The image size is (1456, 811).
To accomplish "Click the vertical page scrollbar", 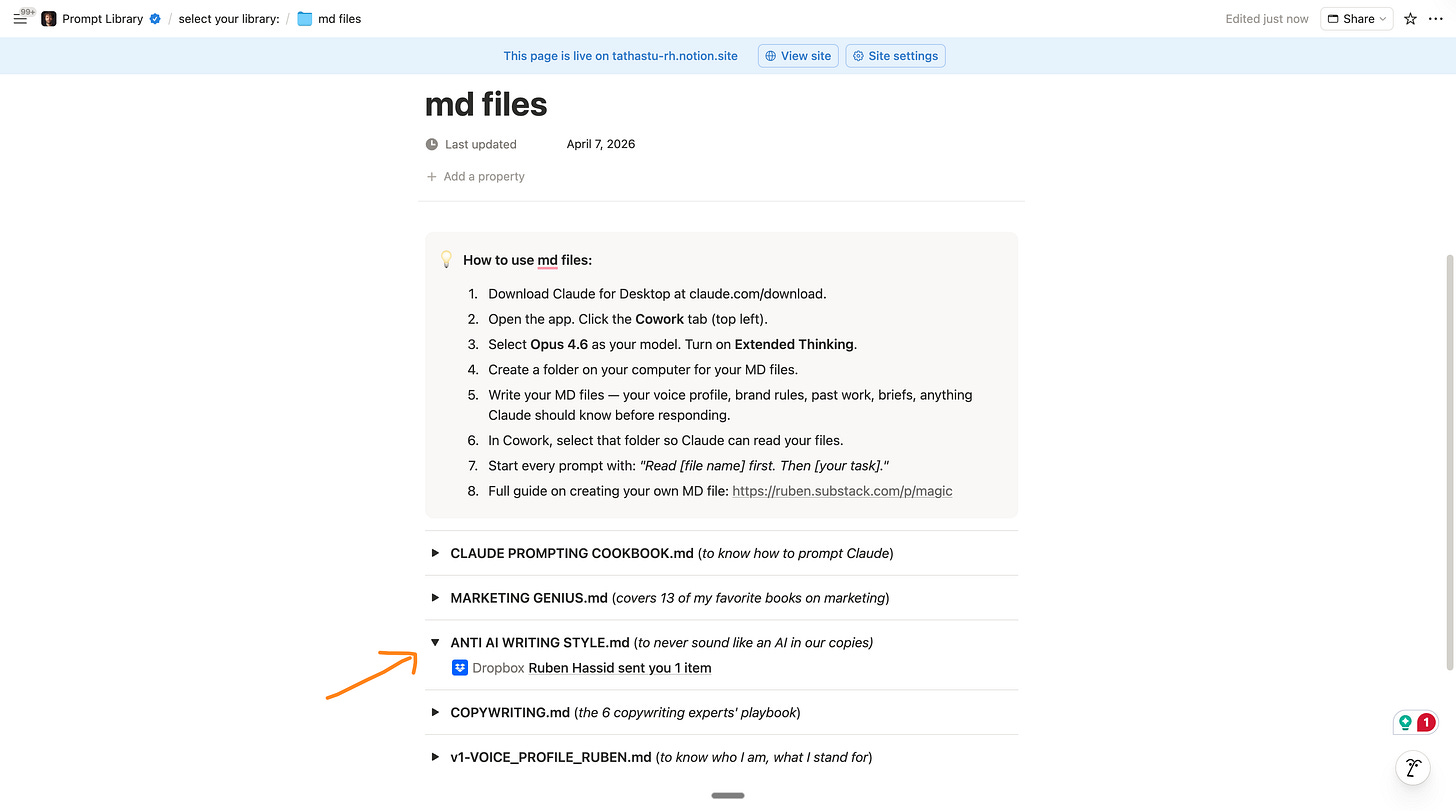I will point(1450,460).
